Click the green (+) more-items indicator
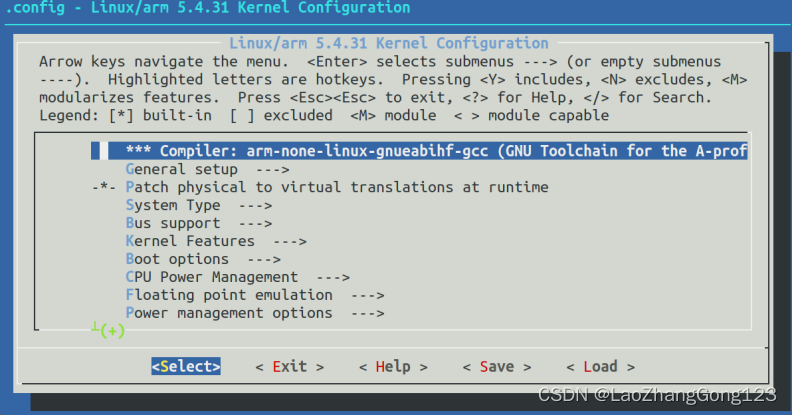The height and width of the screenshot is (415, 793). (112, 331)
